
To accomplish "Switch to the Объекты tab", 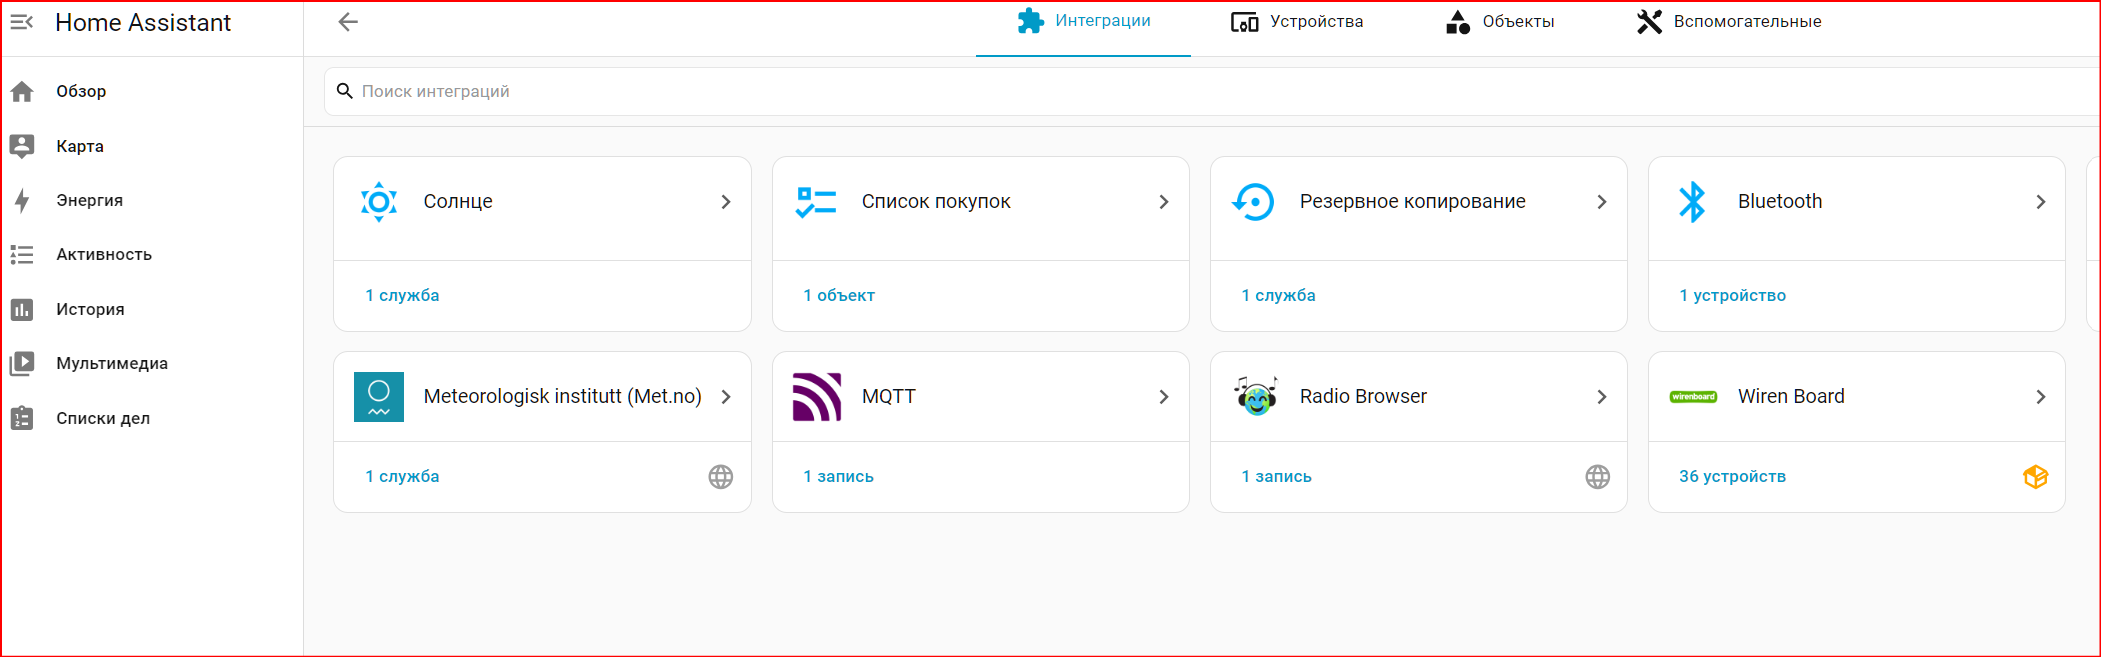I will click(1500, 22).
